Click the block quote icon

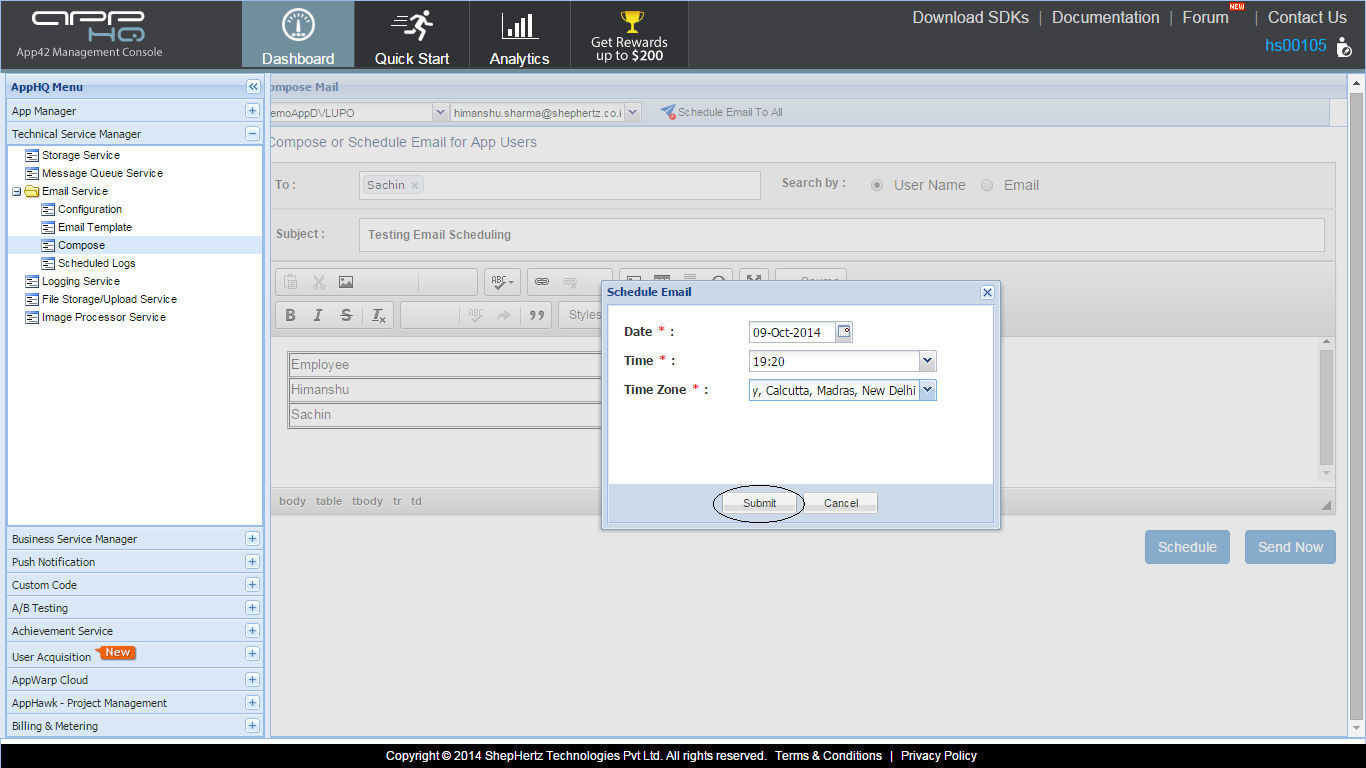(537, 315)
